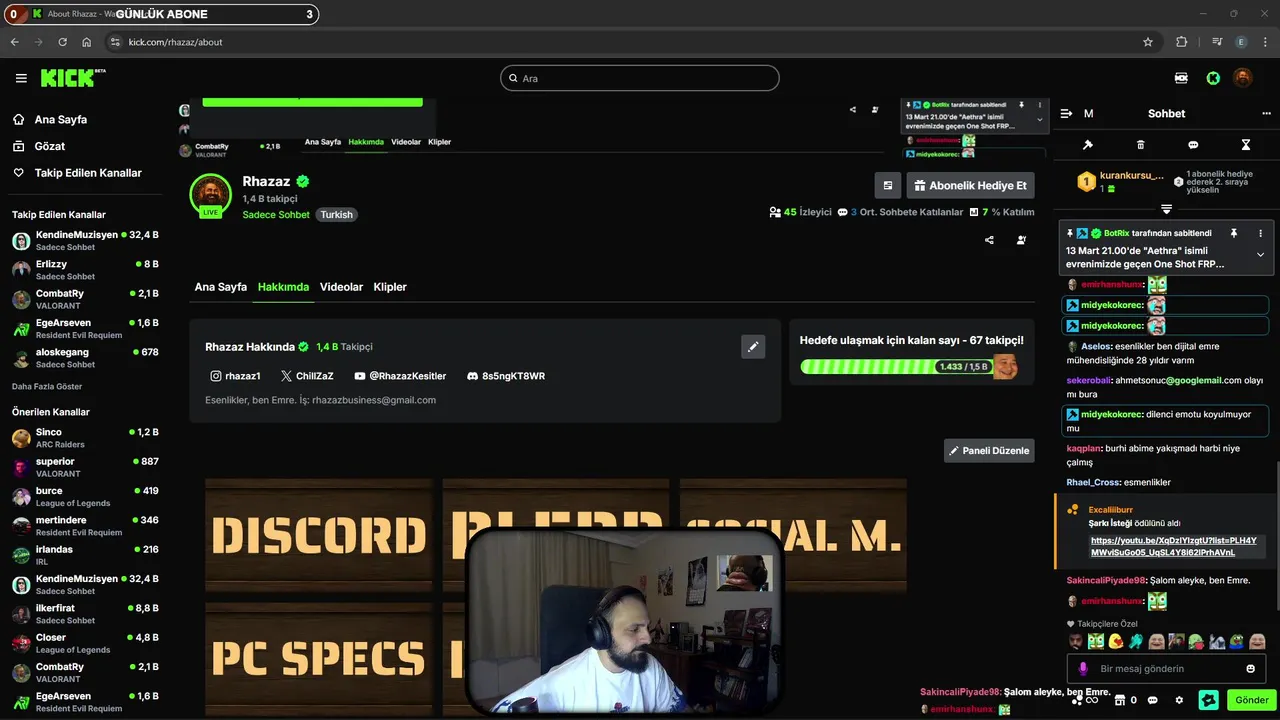Click the green Kick K icon in header
Viewport: 1280px width, 720px height.
pyautogui.click(x=1213, y=78)
